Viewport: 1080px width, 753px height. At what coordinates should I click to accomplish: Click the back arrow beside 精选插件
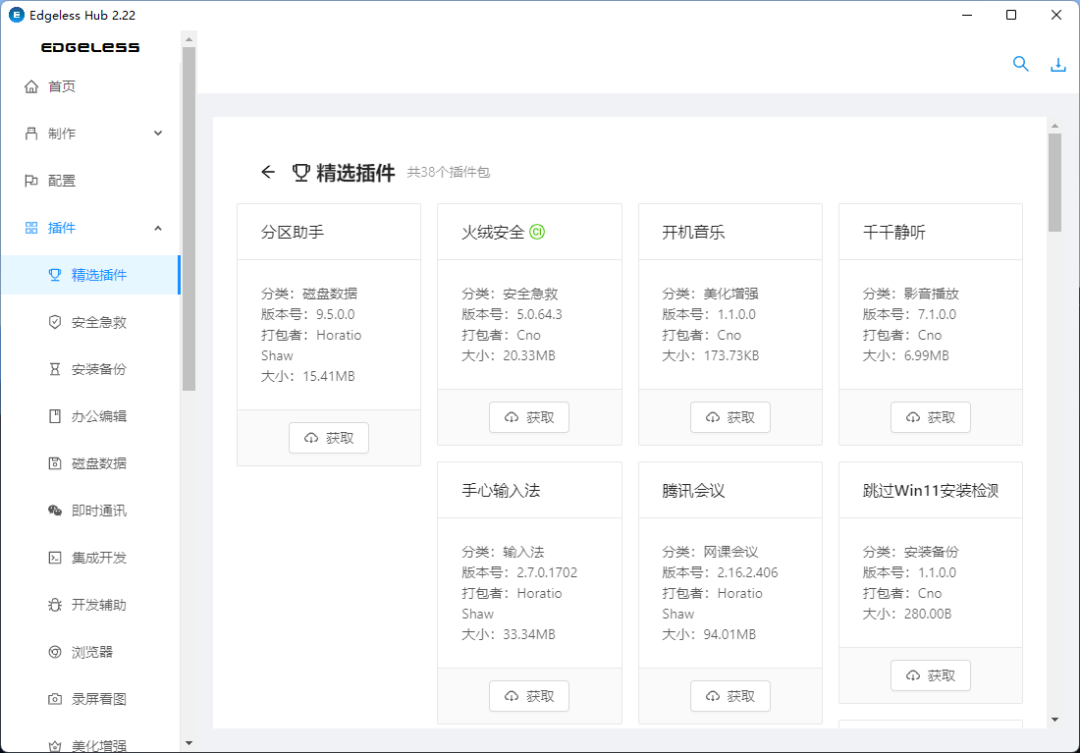click(267, 172)
